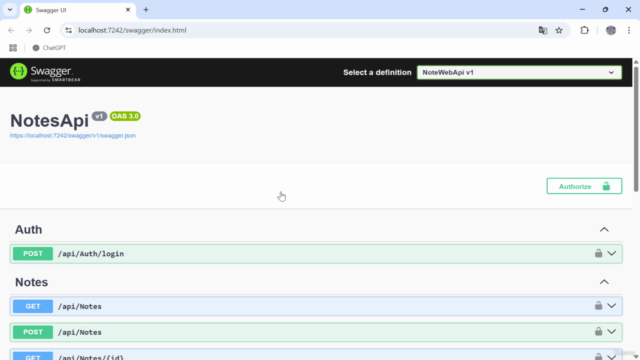This screenshot has width=640, height=360.
Task: Open site information icon in address bar
Action: coord(69,30)
